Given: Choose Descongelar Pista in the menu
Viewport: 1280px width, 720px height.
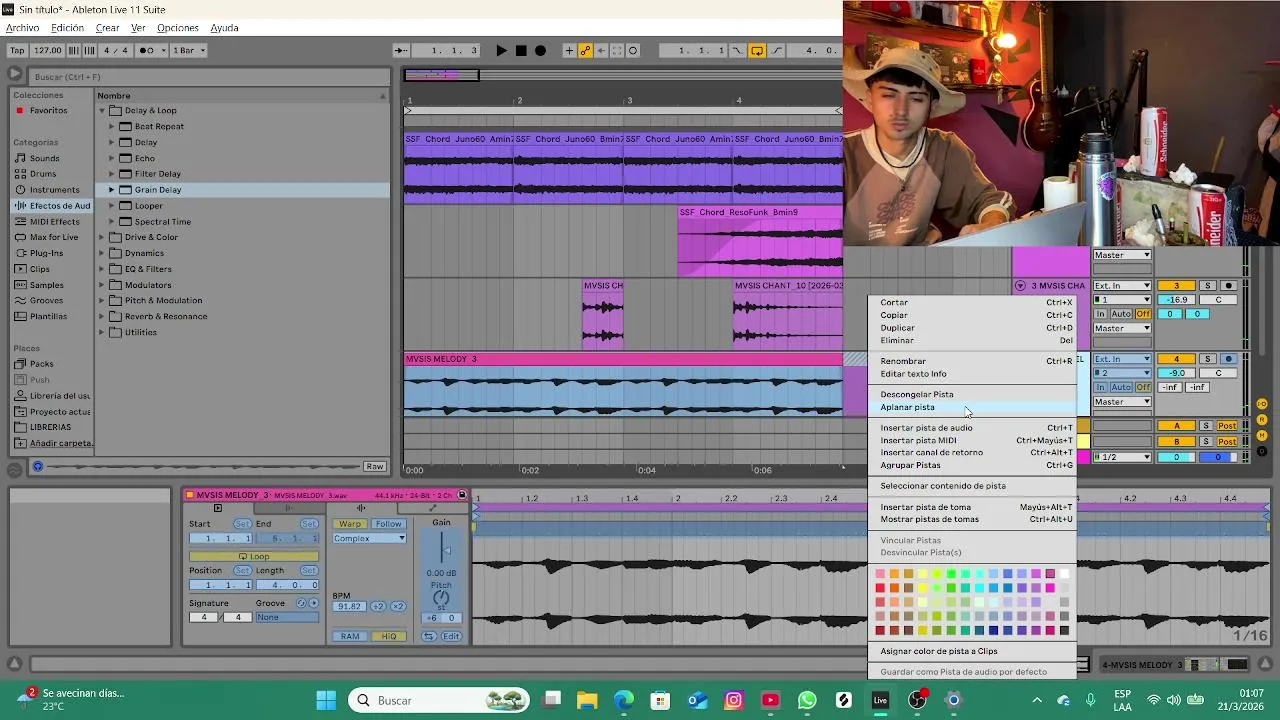Looking at the screenshot, I should pyautogui.click(x=971, y=394).
